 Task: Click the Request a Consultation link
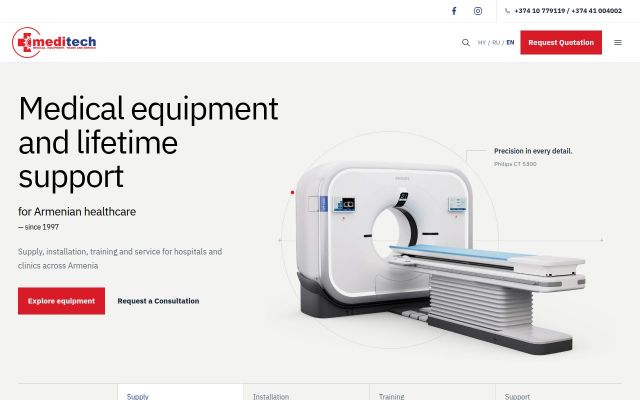tap(158, 301)
